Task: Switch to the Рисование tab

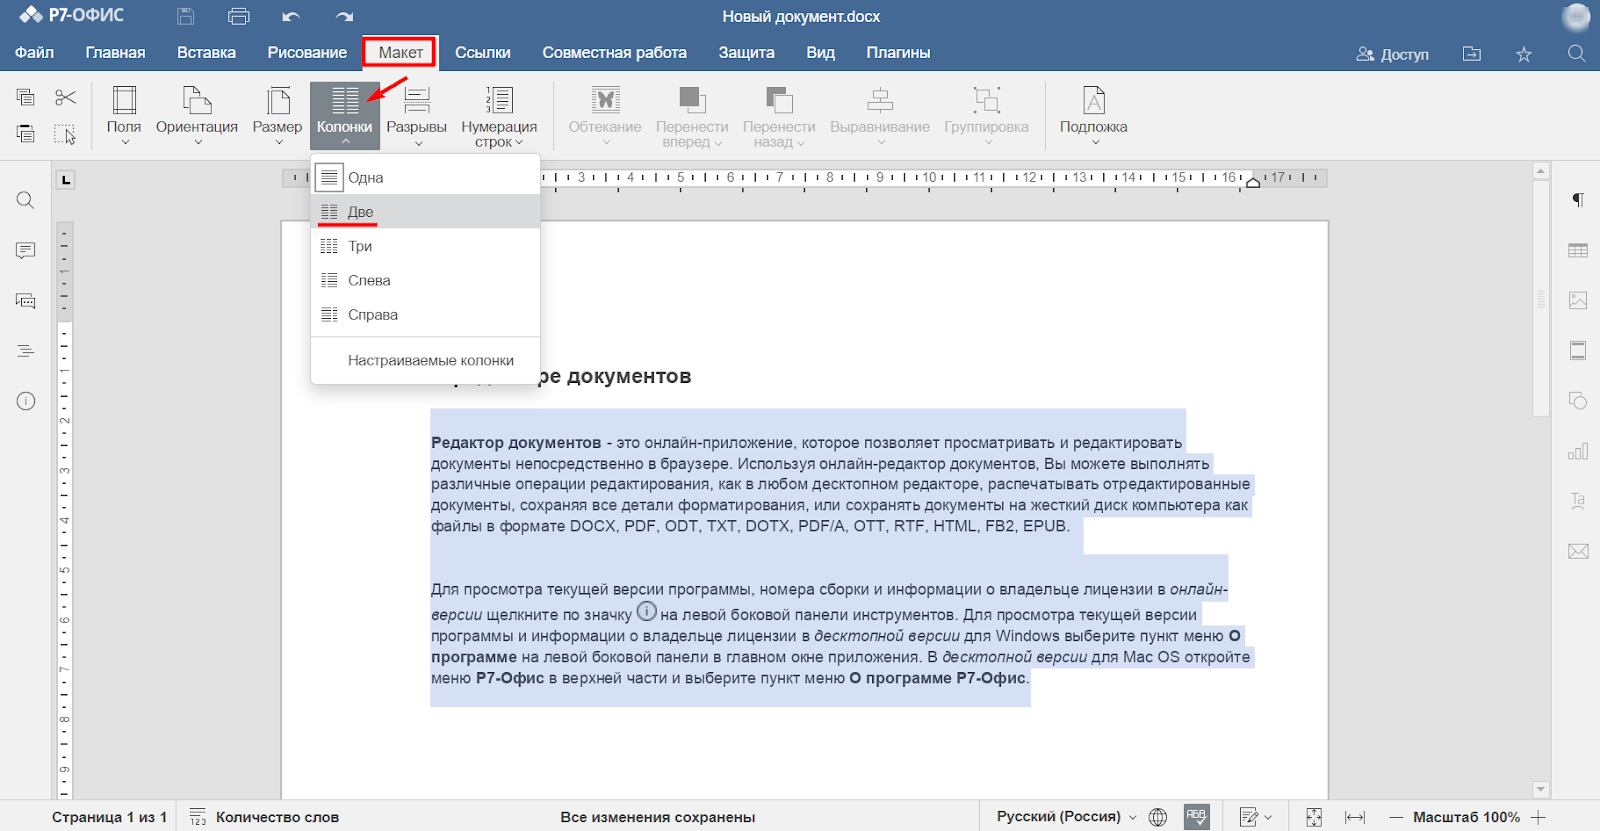Action: coord(307,53)
